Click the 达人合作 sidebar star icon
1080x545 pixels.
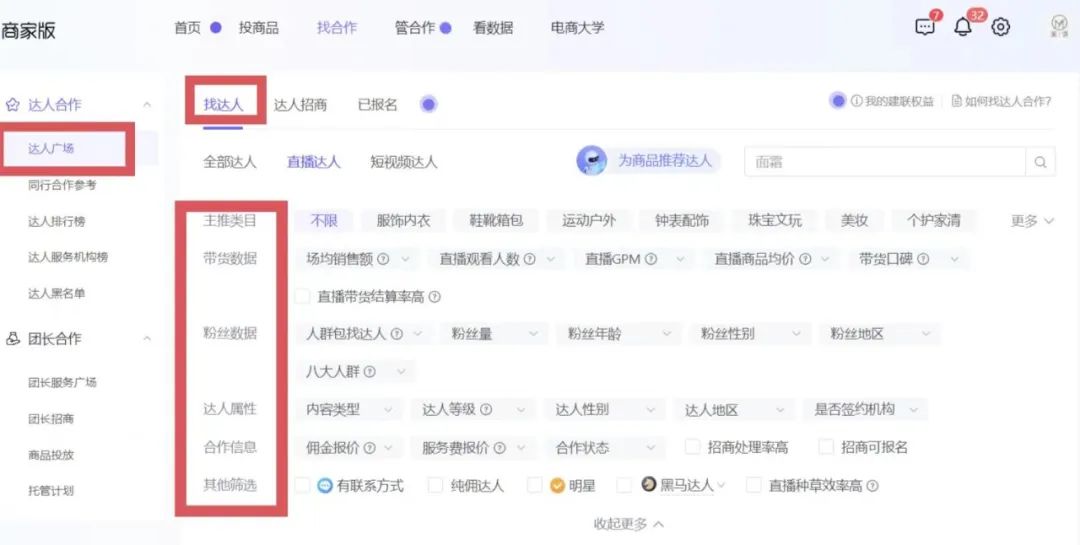click(12, 105)
